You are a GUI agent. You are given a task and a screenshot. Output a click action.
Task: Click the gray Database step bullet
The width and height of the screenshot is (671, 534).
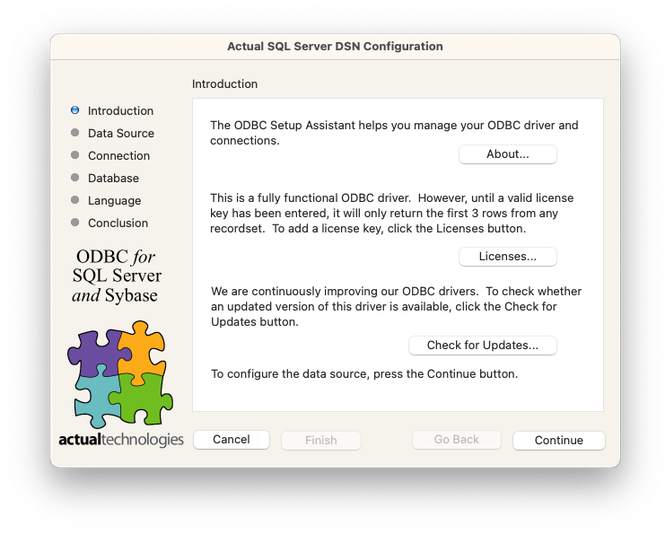75,178
